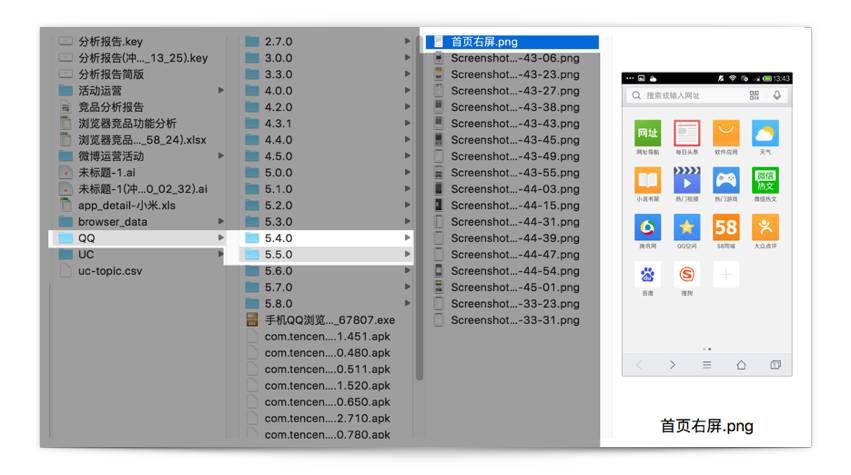Select file 未标题-1.ai
This screenshot has width=851, height=475.
click(106, 173)
